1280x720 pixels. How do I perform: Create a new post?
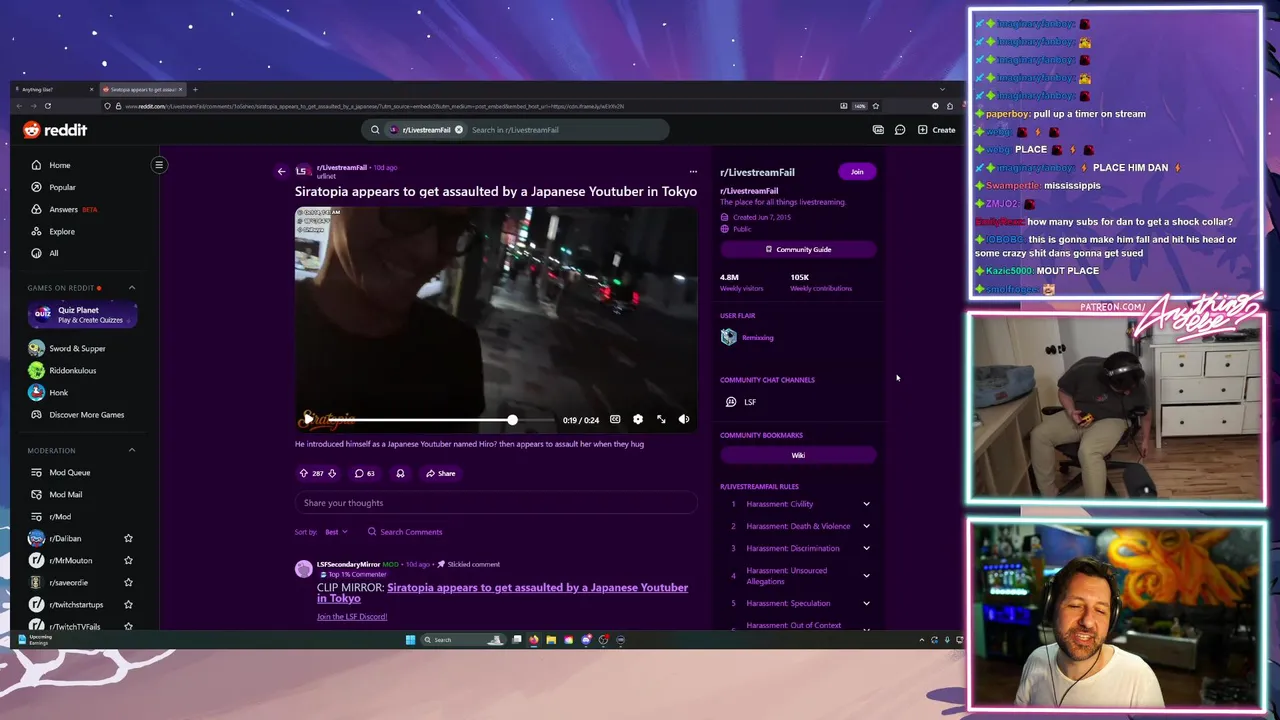(x=937, y=130)
